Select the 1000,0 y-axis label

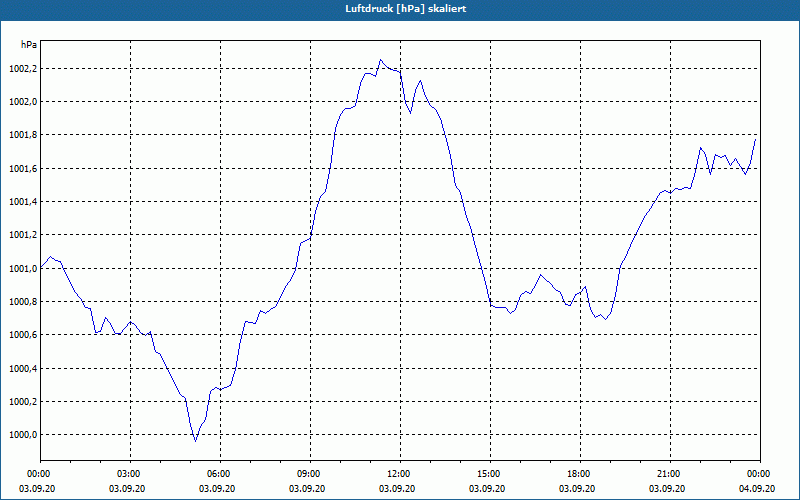coord(23,435)
